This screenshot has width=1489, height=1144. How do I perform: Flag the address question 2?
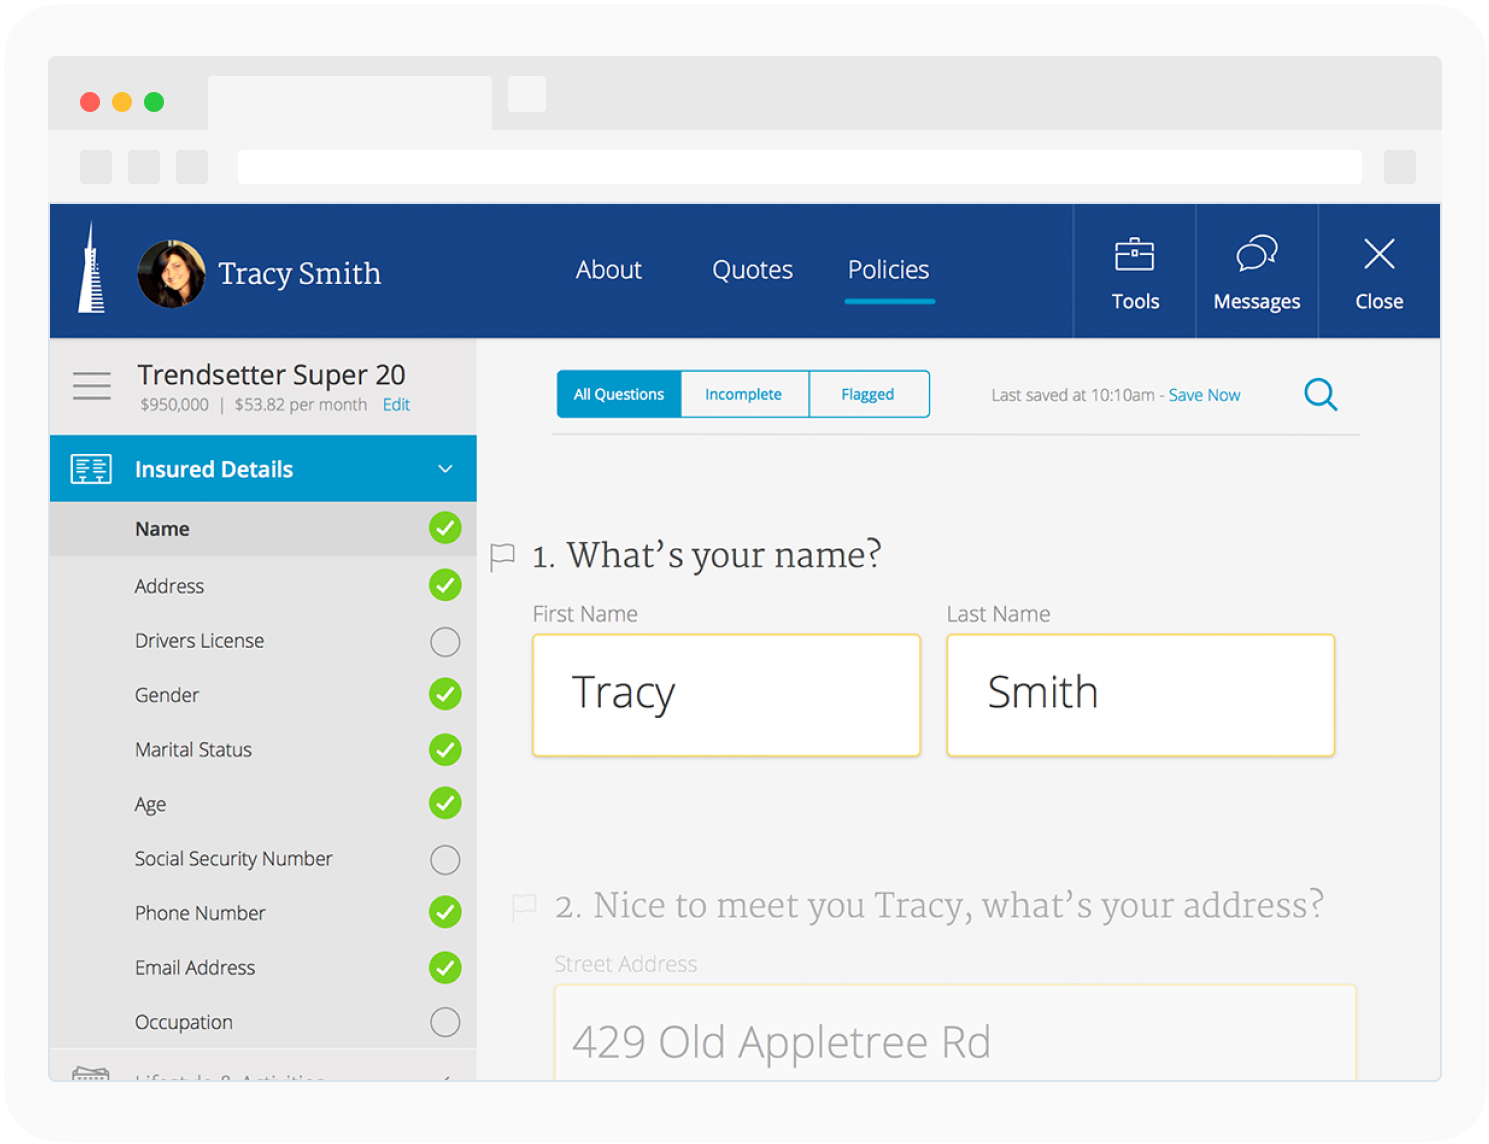click(524, 907)
